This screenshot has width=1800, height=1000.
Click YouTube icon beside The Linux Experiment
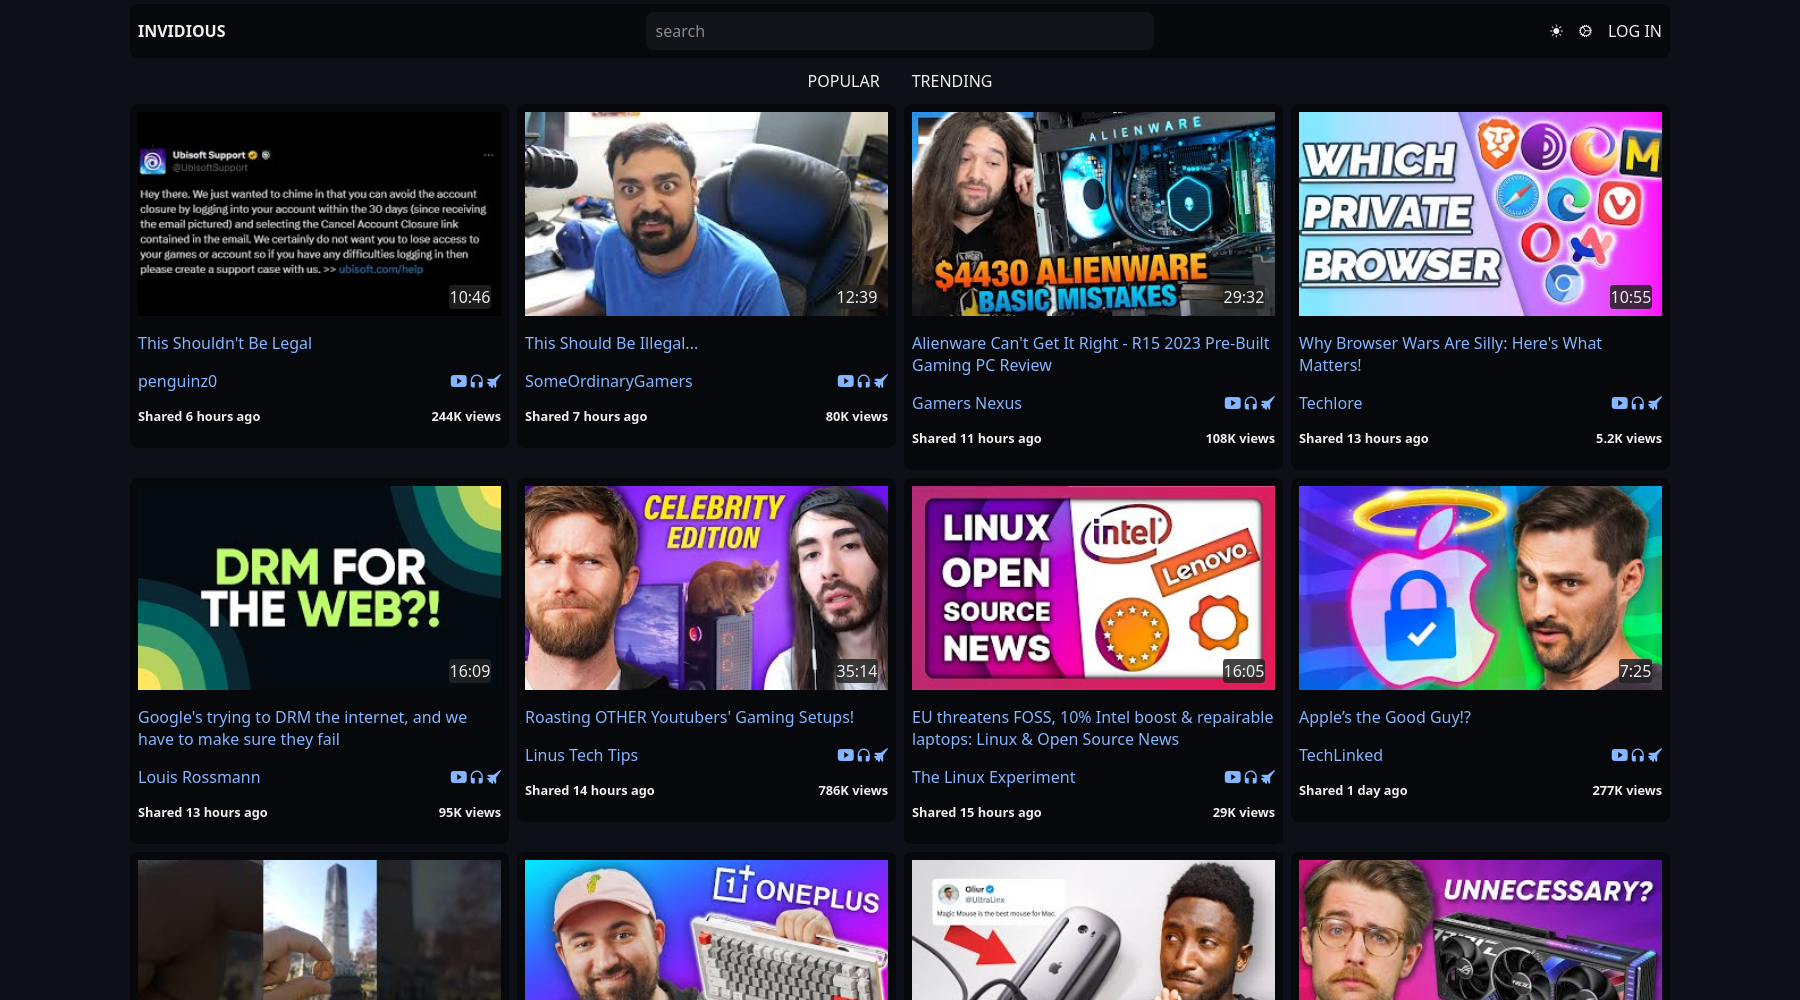pyautogui.click(x=1232, y=777)
